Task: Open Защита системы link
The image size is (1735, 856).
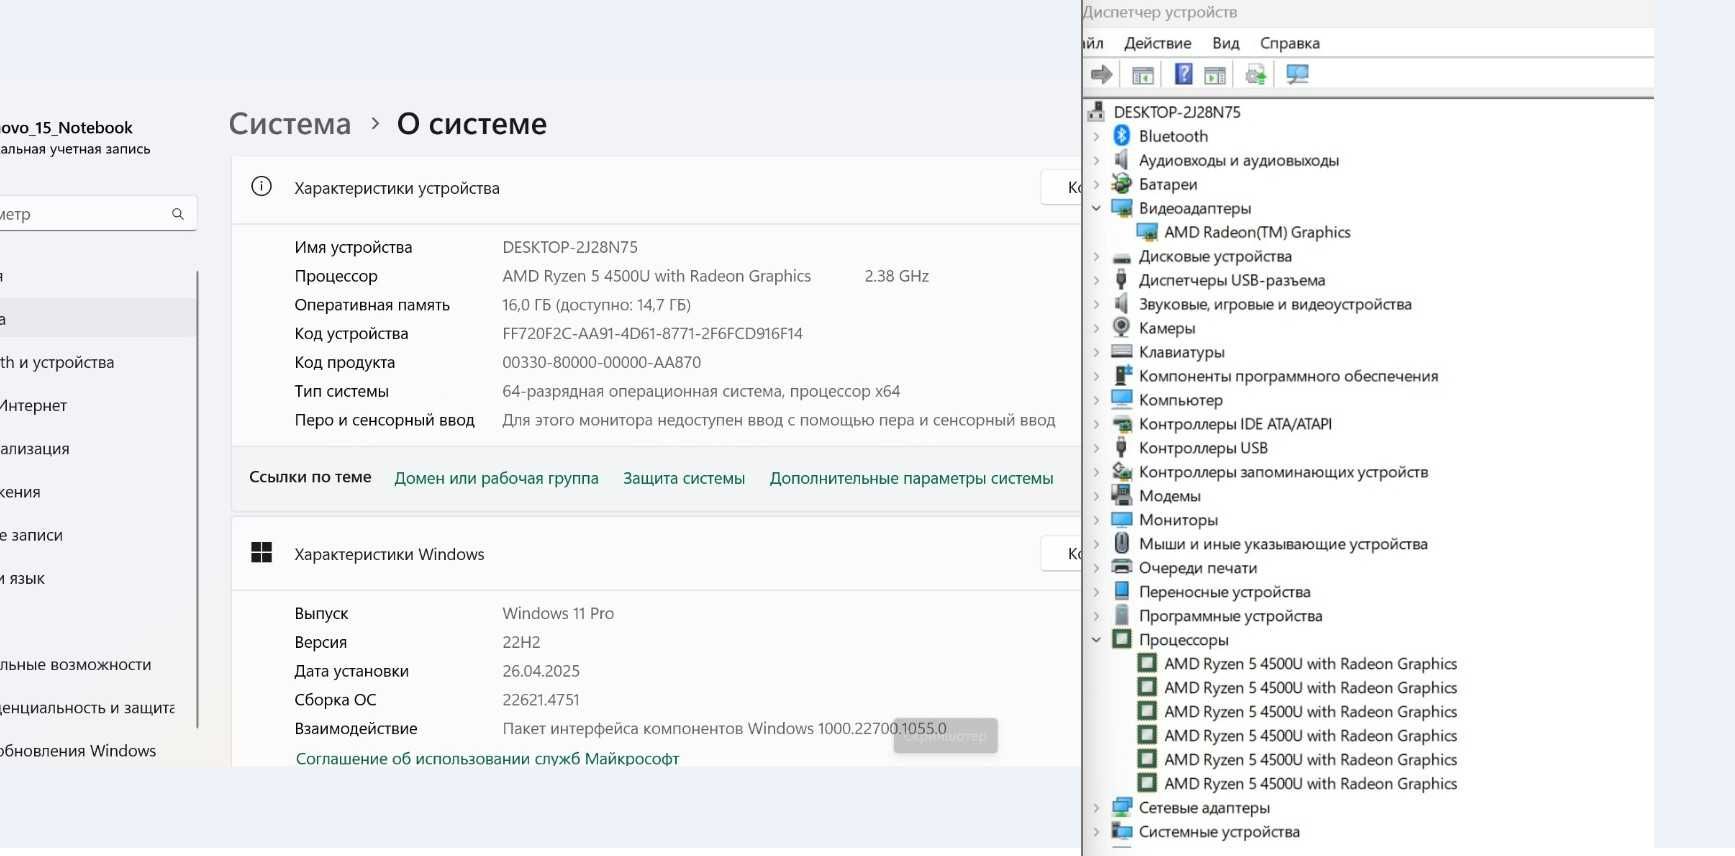Action: [x=684, y=478]
